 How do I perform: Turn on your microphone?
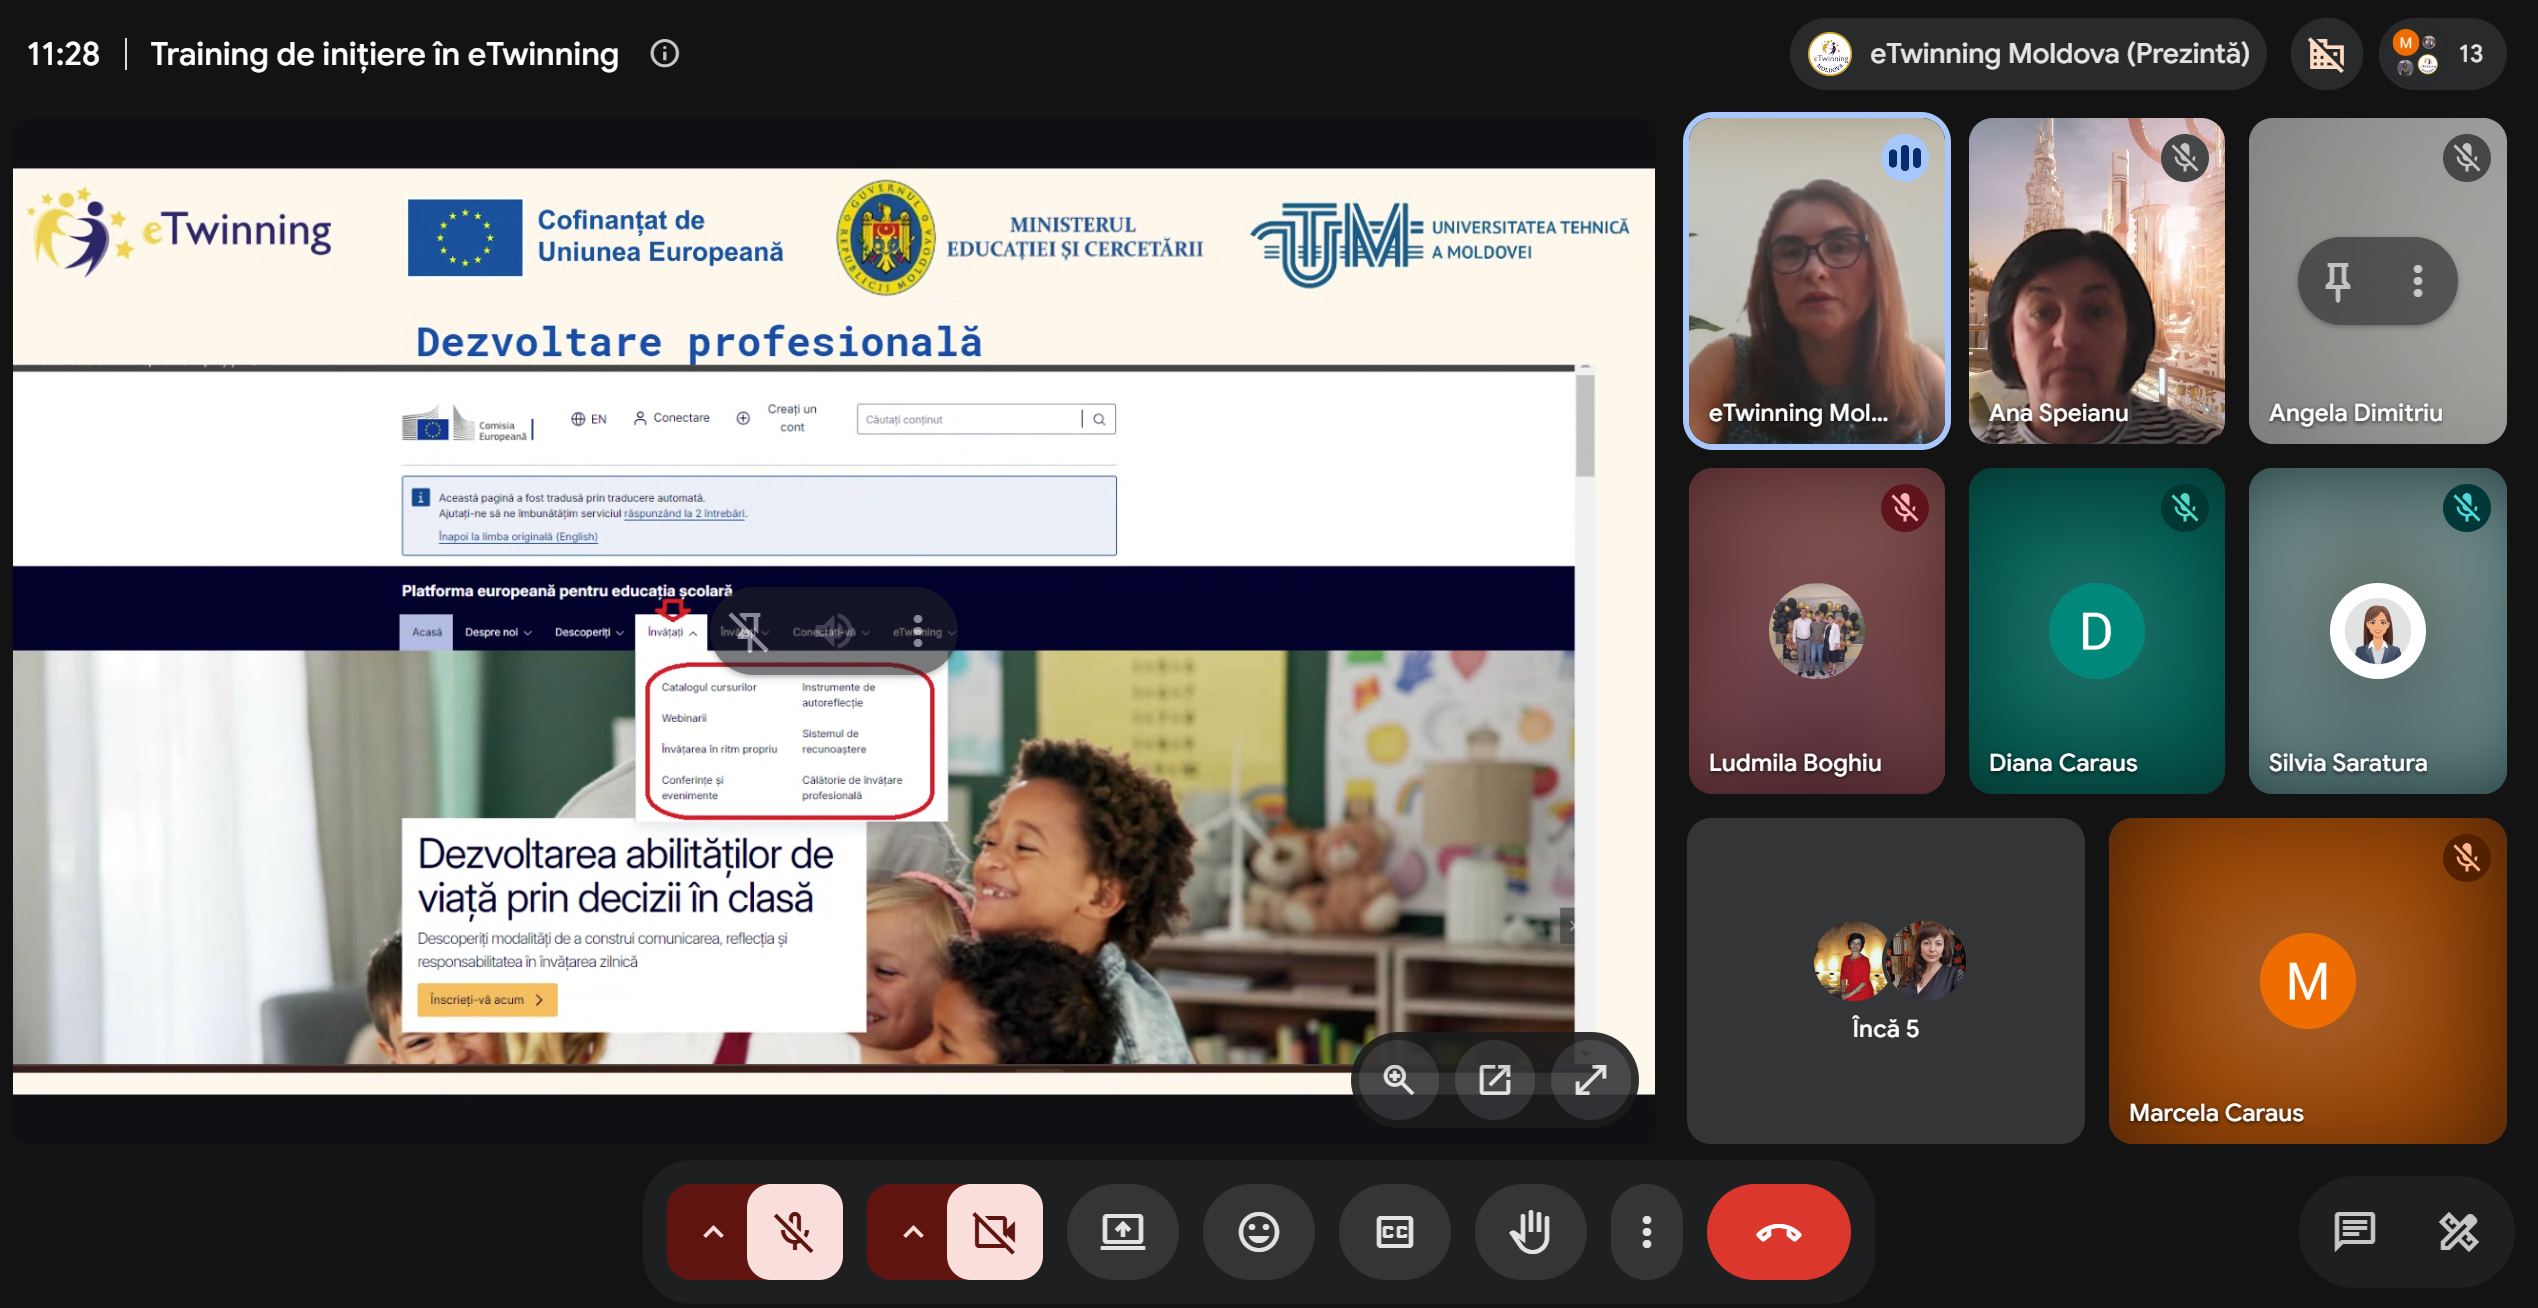coord(795,1231)
